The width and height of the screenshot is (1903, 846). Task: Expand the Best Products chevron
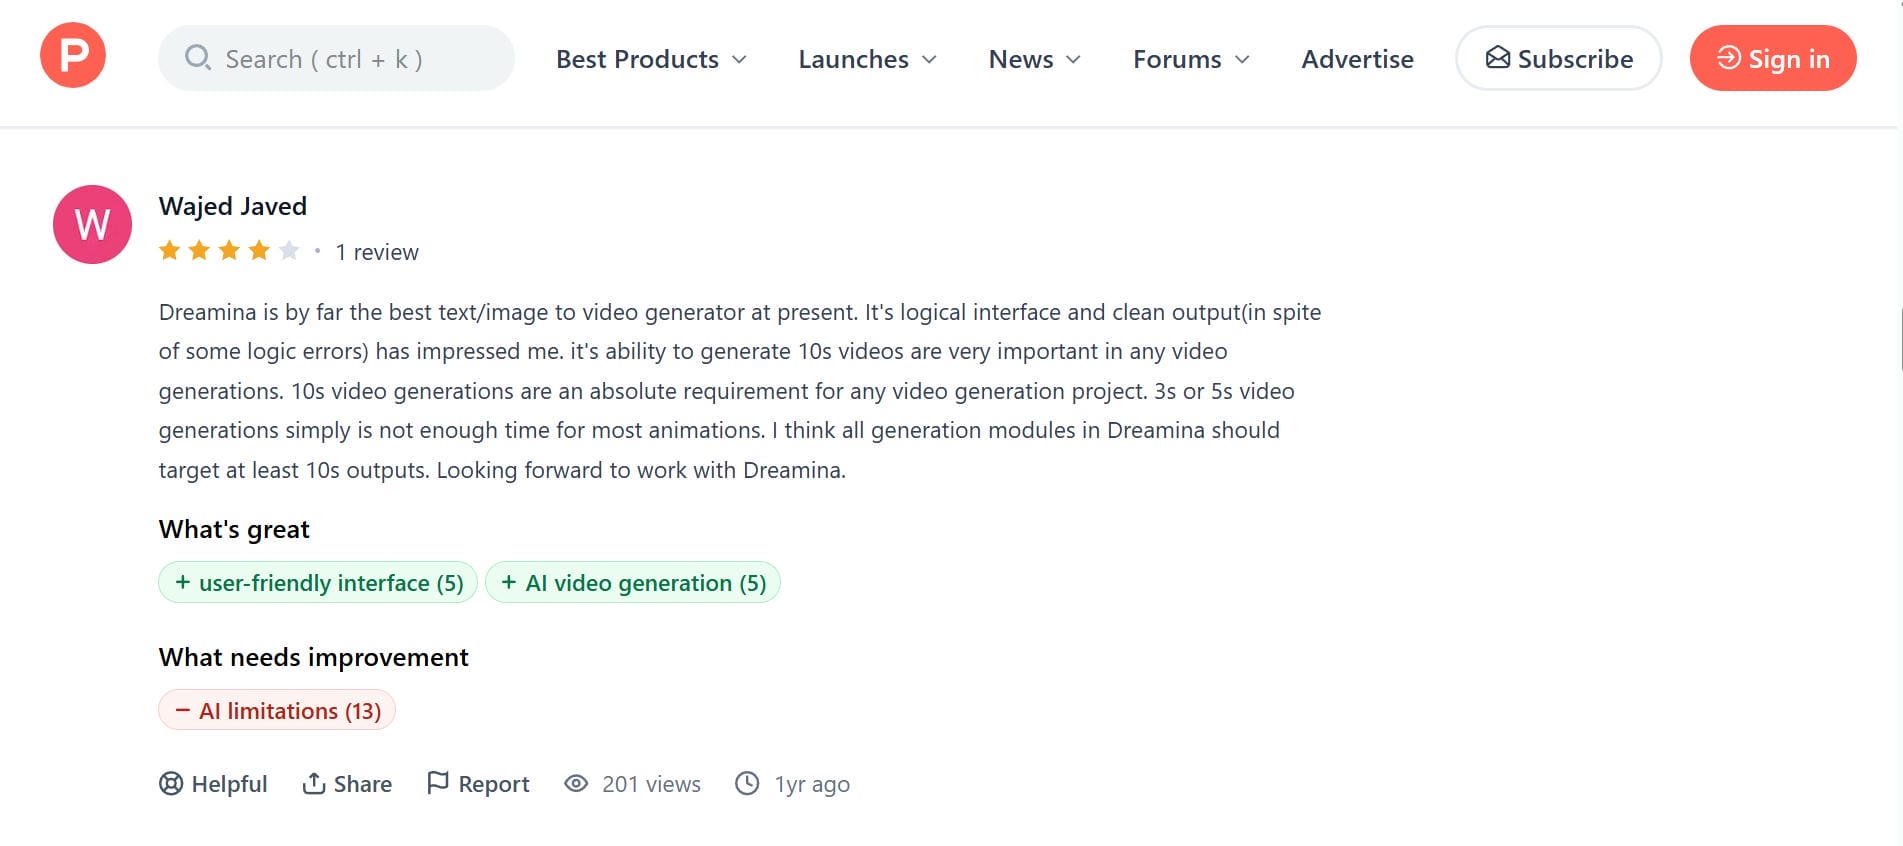click(x=739, y=60)
